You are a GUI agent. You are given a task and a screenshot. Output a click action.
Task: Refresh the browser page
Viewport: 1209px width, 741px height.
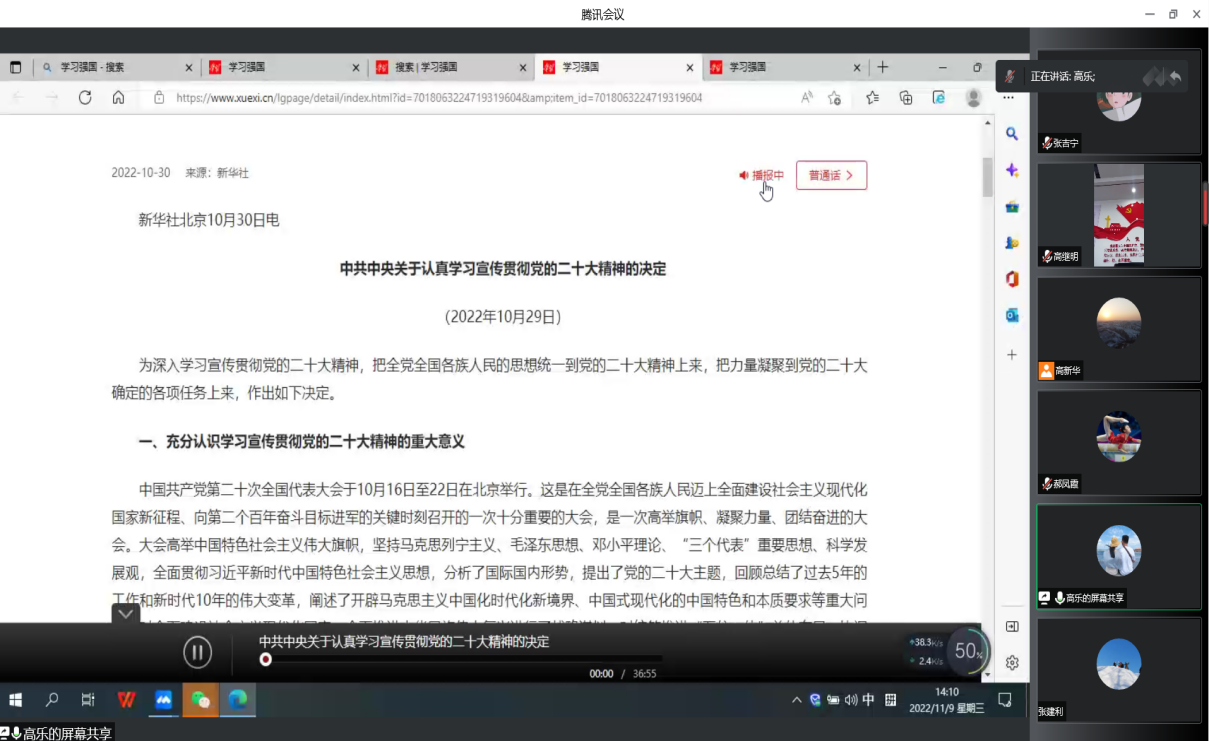[x=85, y=98]
